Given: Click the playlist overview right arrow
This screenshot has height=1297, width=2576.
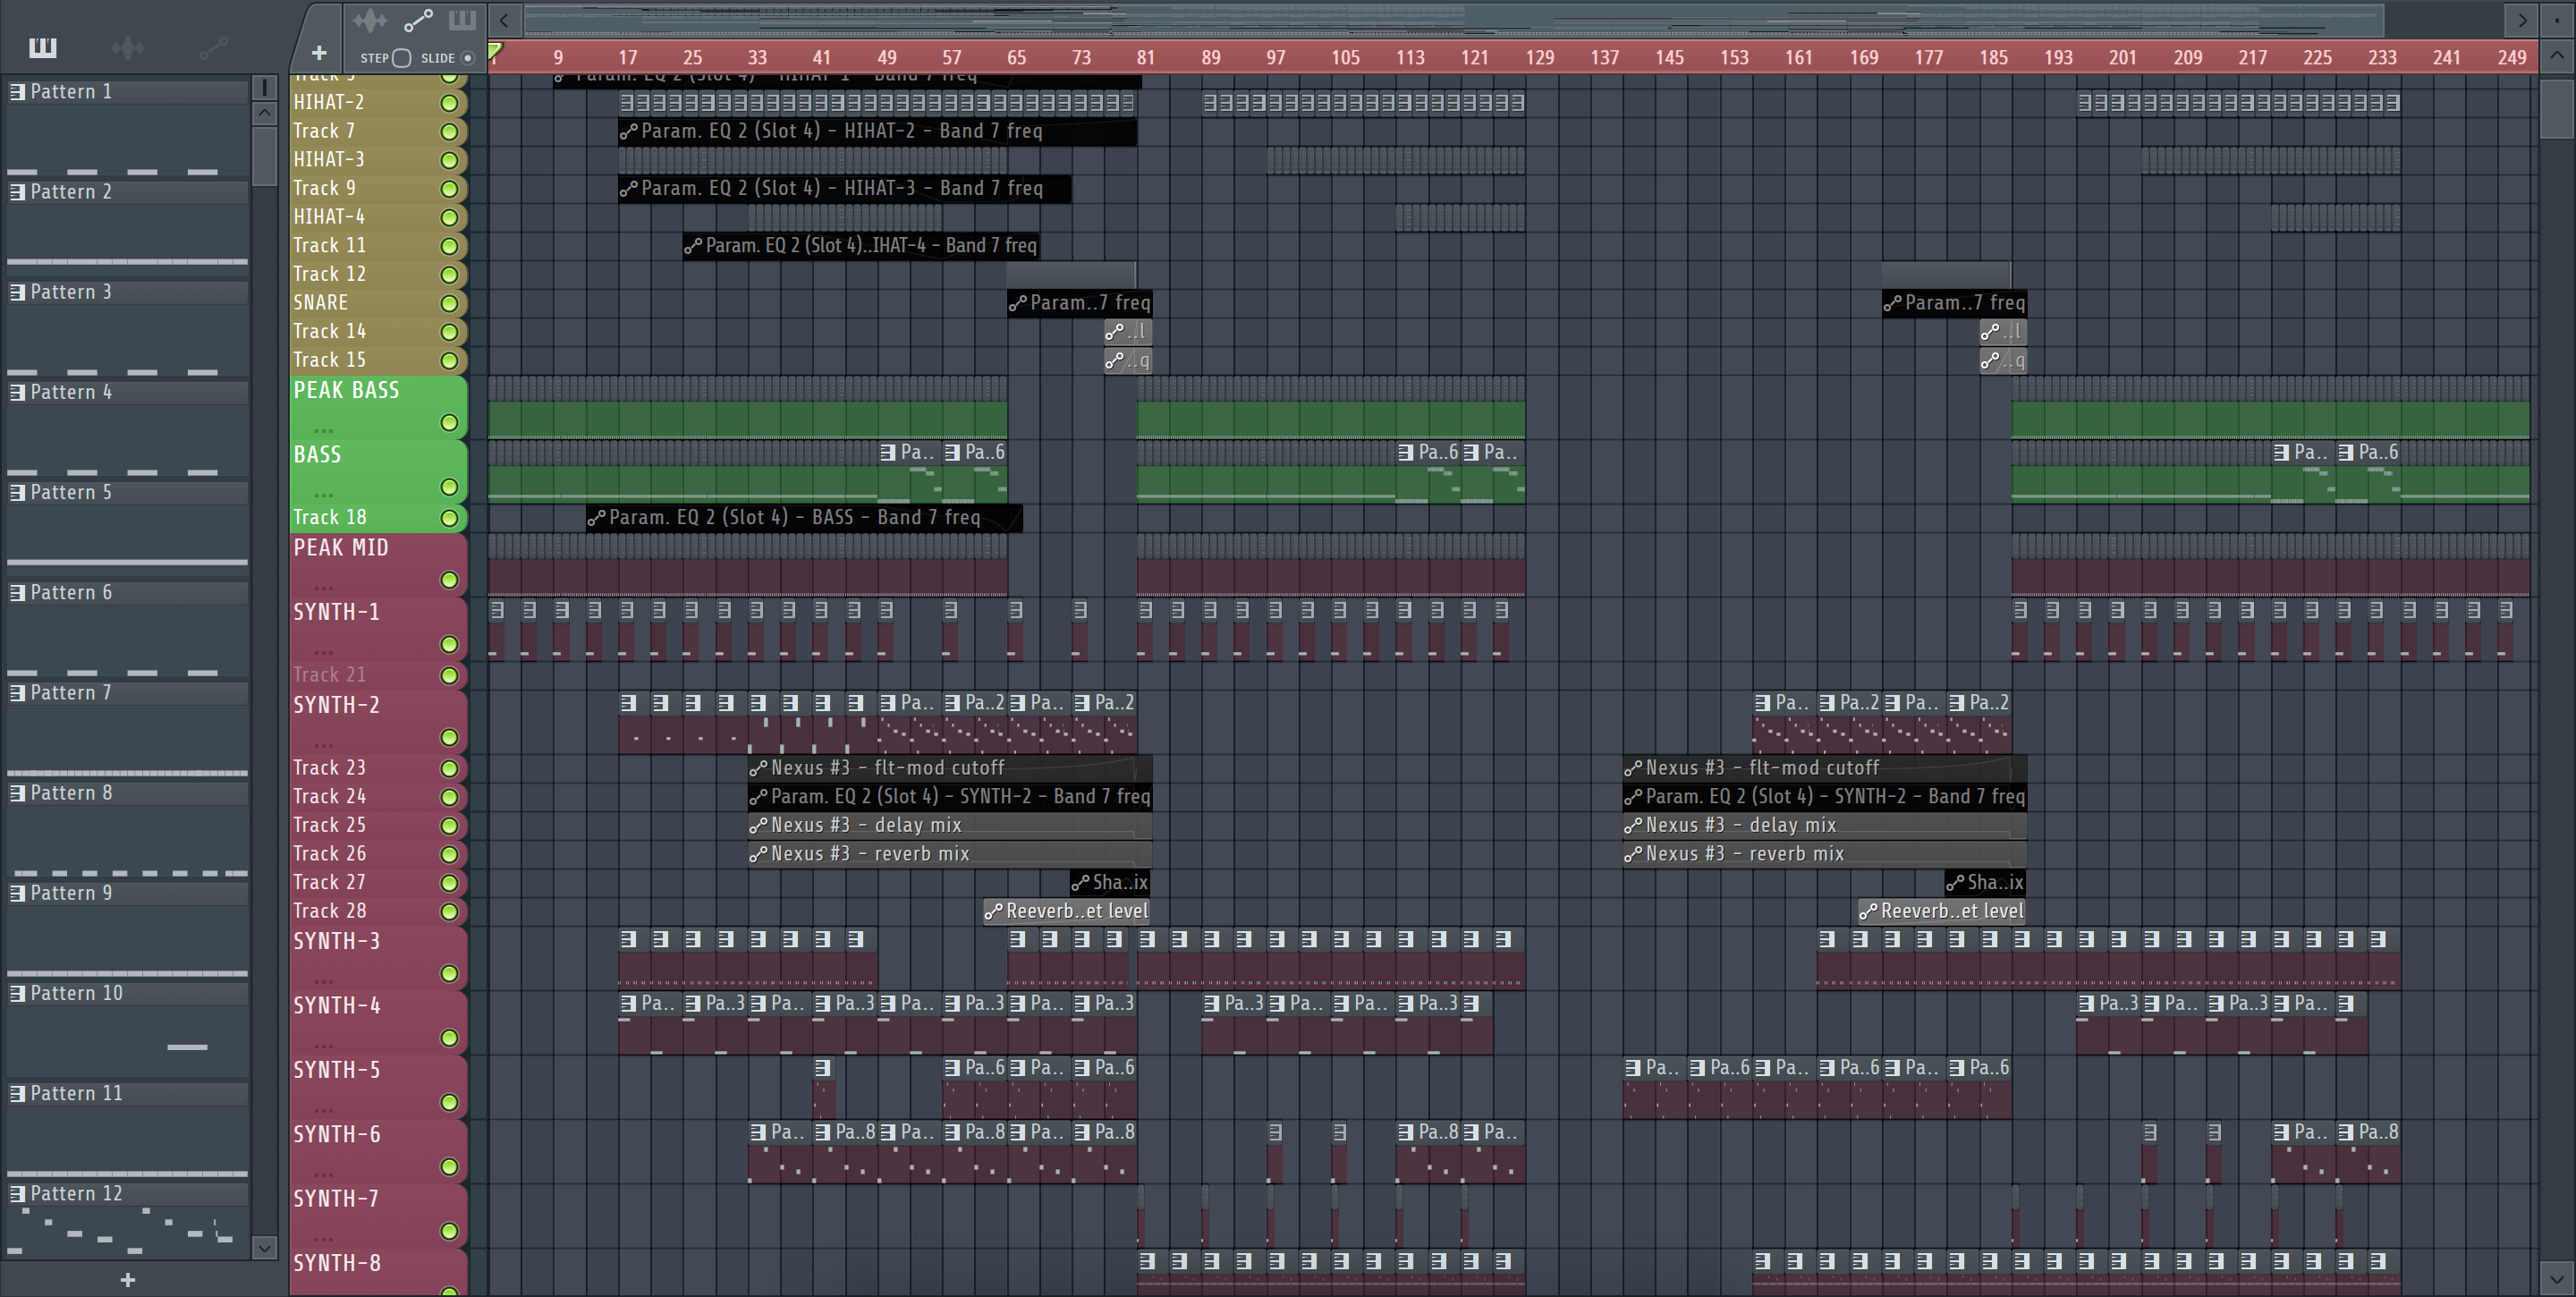Looking at the screenshot, I should tap(2521, 19).
